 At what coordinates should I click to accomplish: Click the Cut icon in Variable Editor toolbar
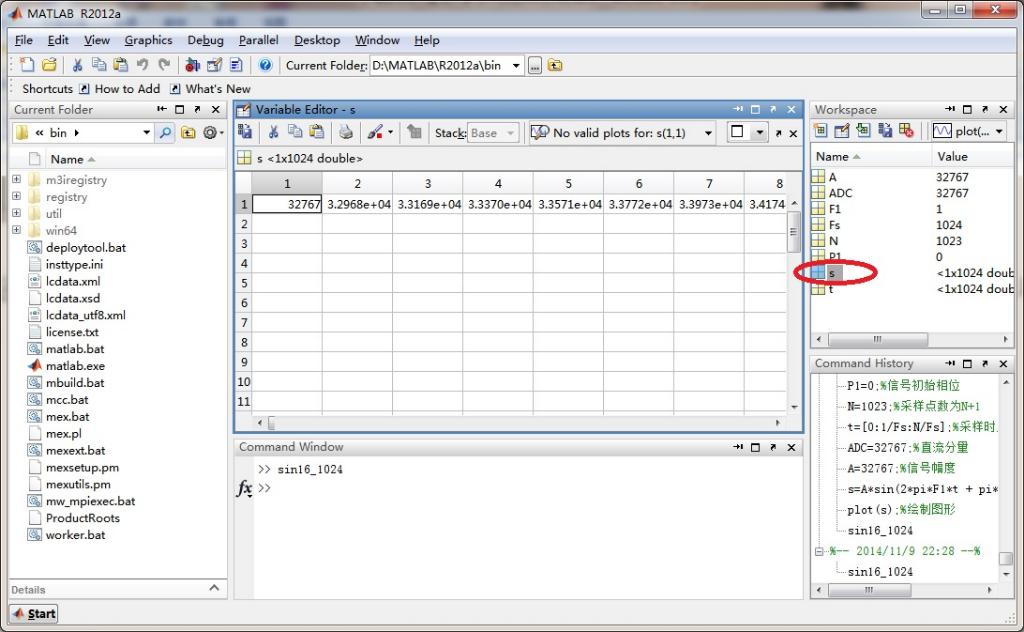pyautogui.click(x=273, y=133)
